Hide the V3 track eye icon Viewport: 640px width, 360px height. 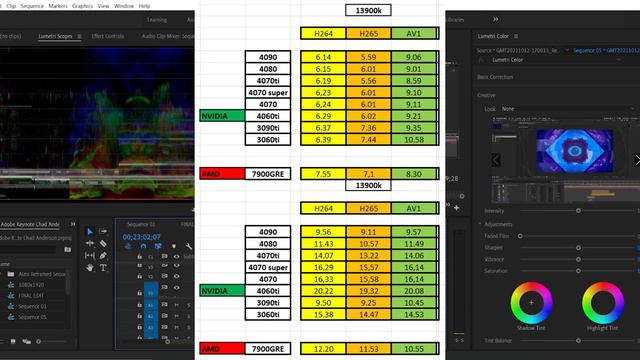pos(176,266)
